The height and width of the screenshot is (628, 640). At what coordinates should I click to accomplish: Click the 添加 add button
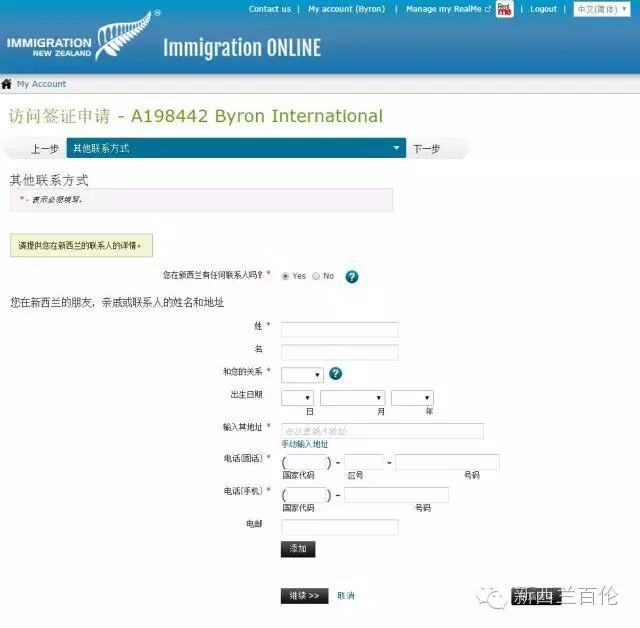tap(298, 549)
